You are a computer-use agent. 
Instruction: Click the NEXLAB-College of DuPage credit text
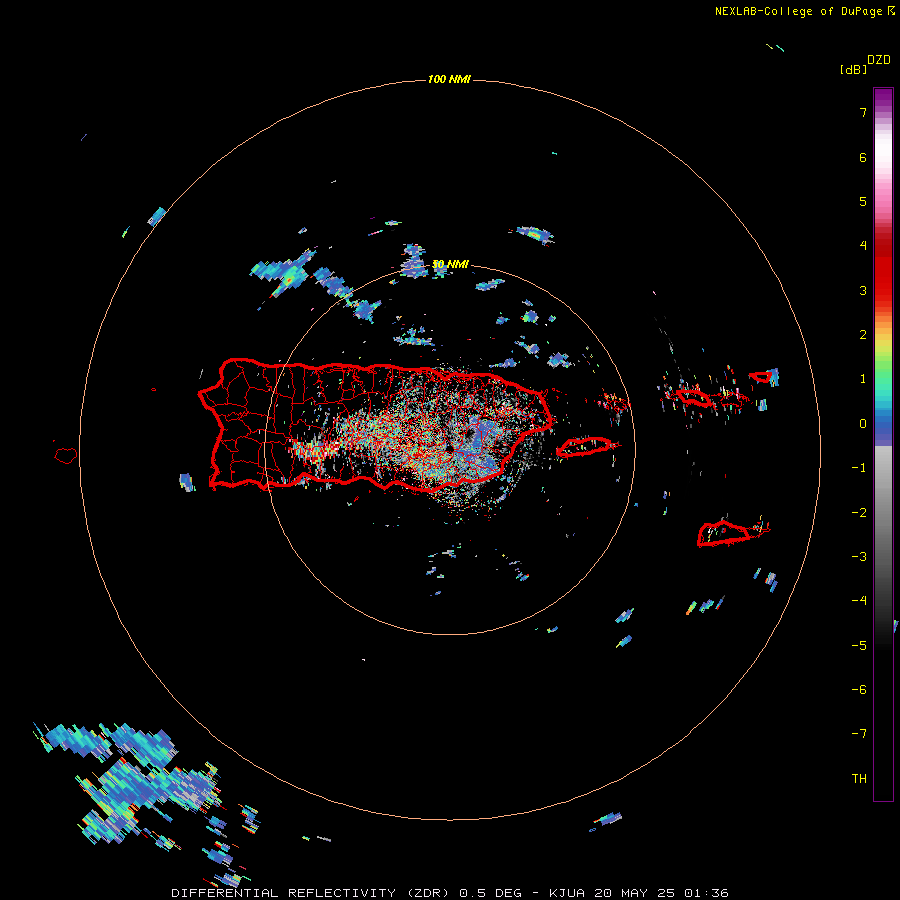pyautogui.click(x=798, y=11)
